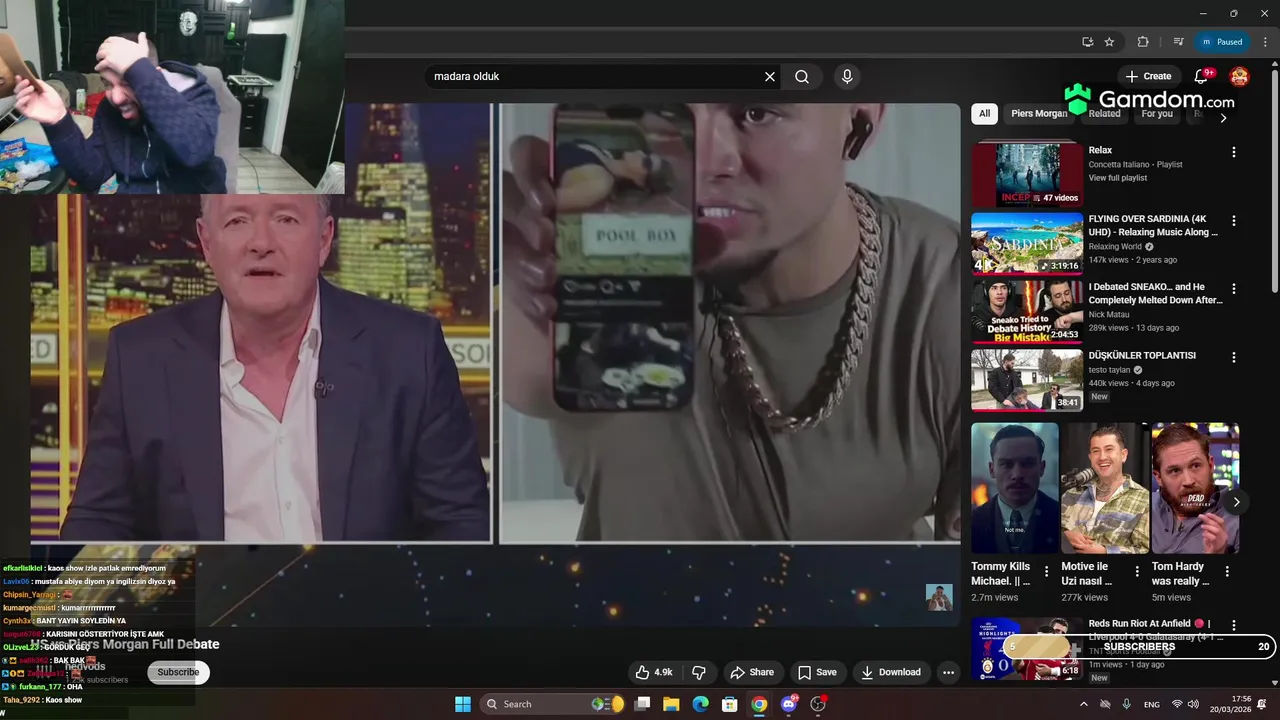Share the video
The width and height of the screenshot is (1280, 720).
752,672
